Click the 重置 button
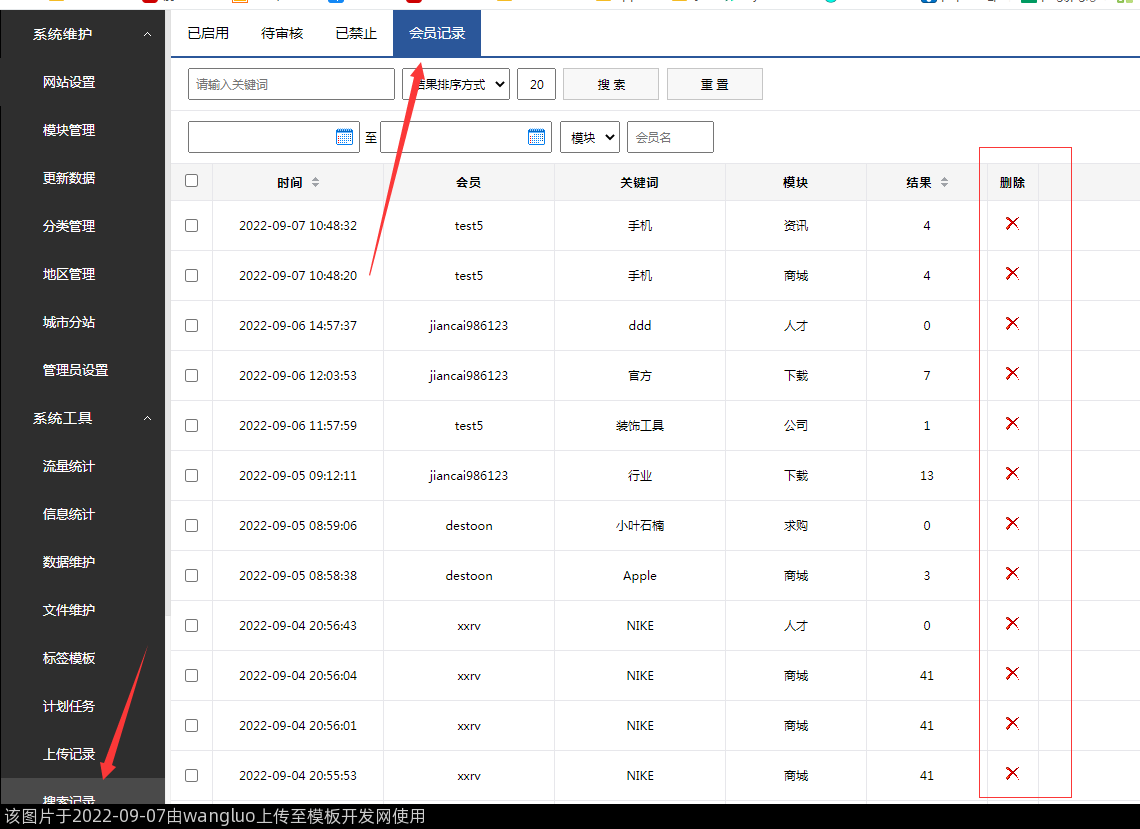This screenshot has width=1140, height=829. point(714,85)
